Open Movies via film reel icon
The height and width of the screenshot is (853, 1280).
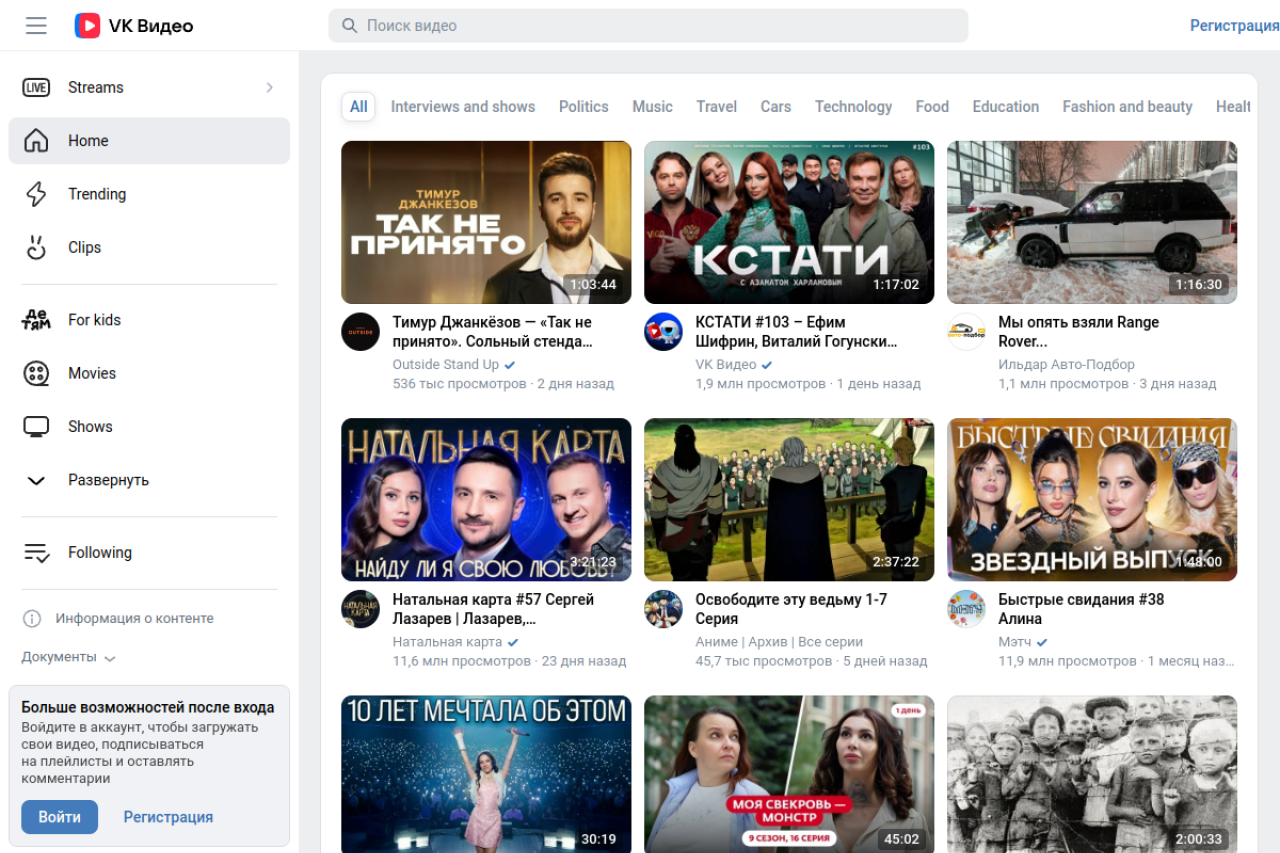pos(36,374)
